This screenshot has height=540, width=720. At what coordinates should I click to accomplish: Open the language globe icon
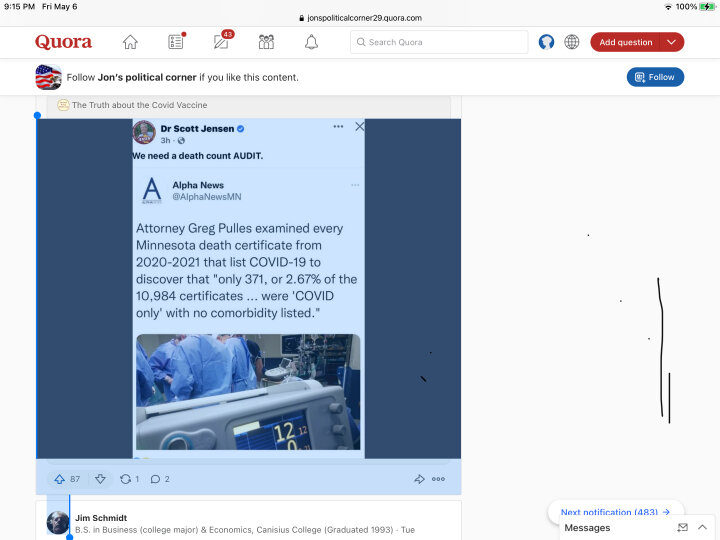[571, 42]
